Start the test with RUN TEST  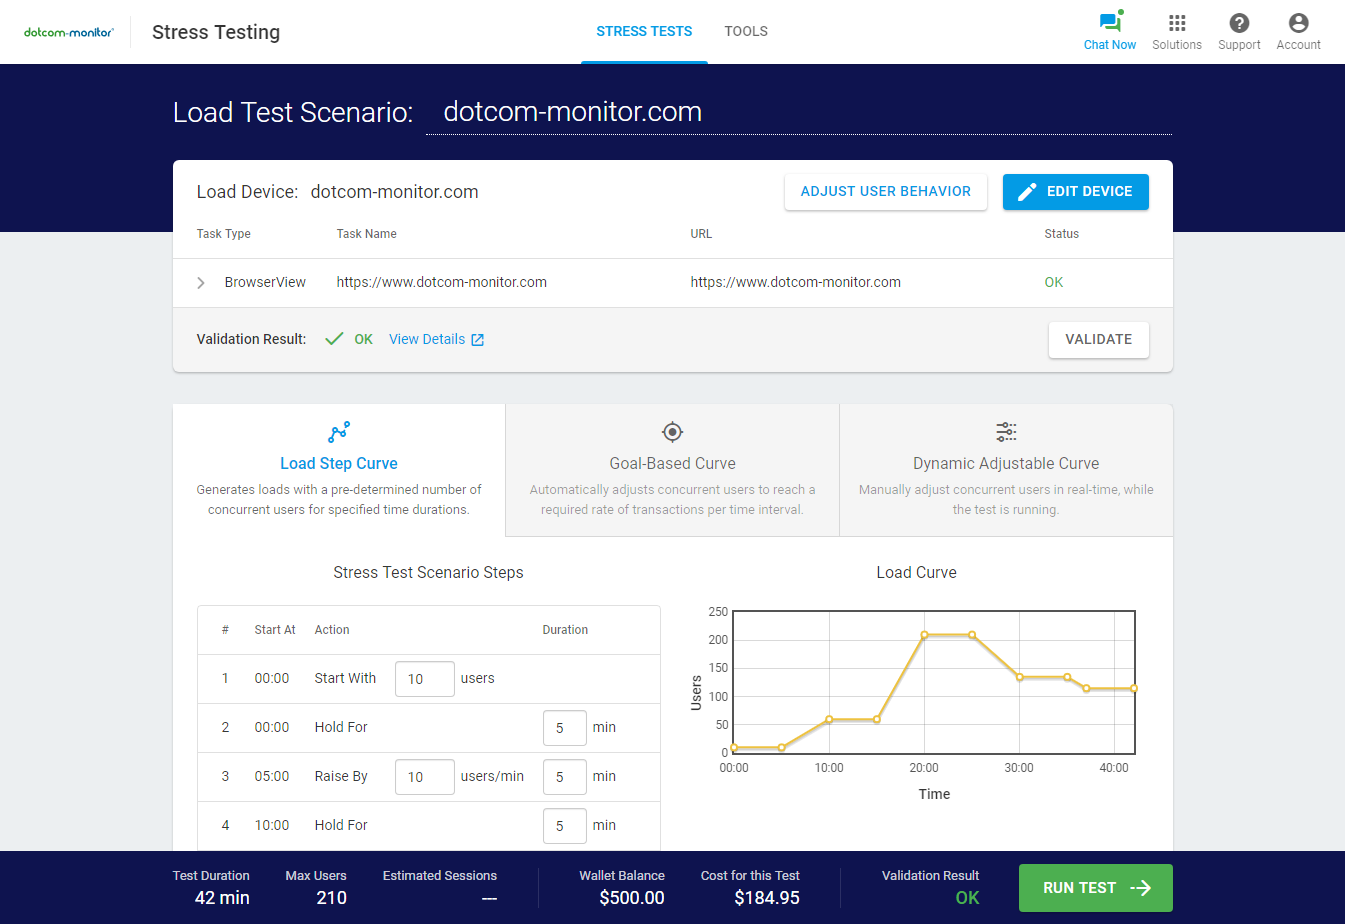click(x=1095, y=887)
